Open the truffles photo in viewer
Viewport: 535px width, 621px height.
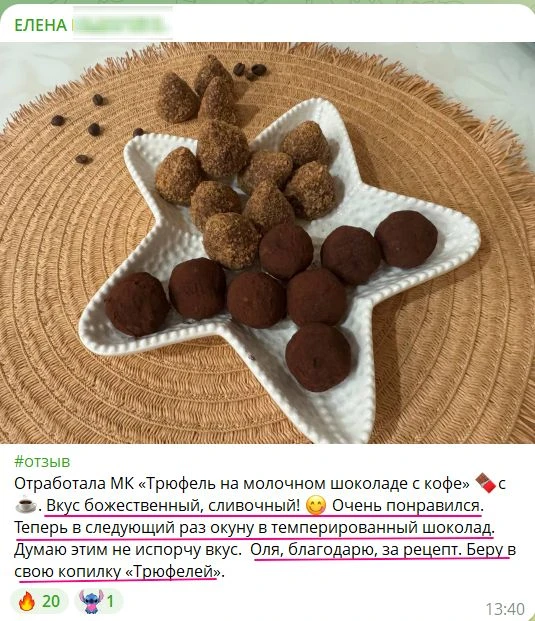click(267, 243)
